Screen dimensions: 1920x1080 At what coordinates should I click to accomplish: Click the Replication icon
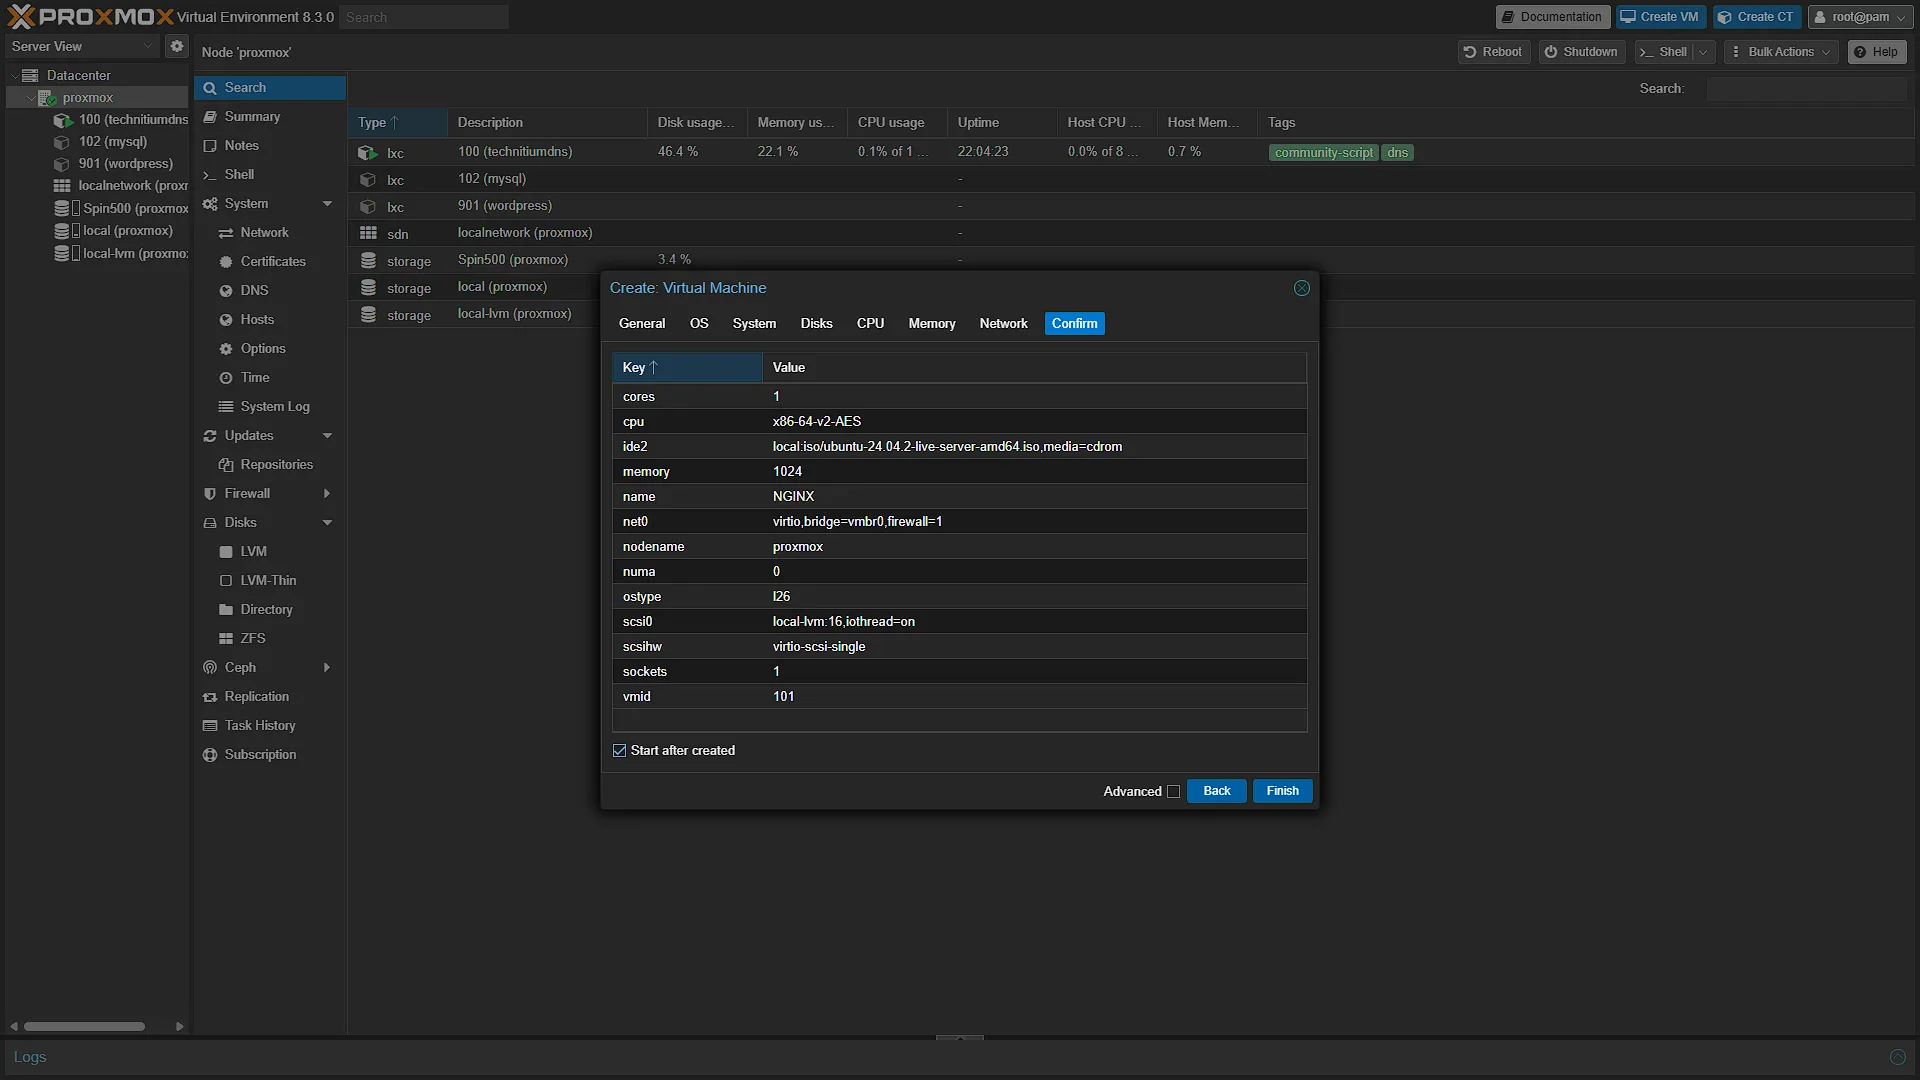(210, 697)
